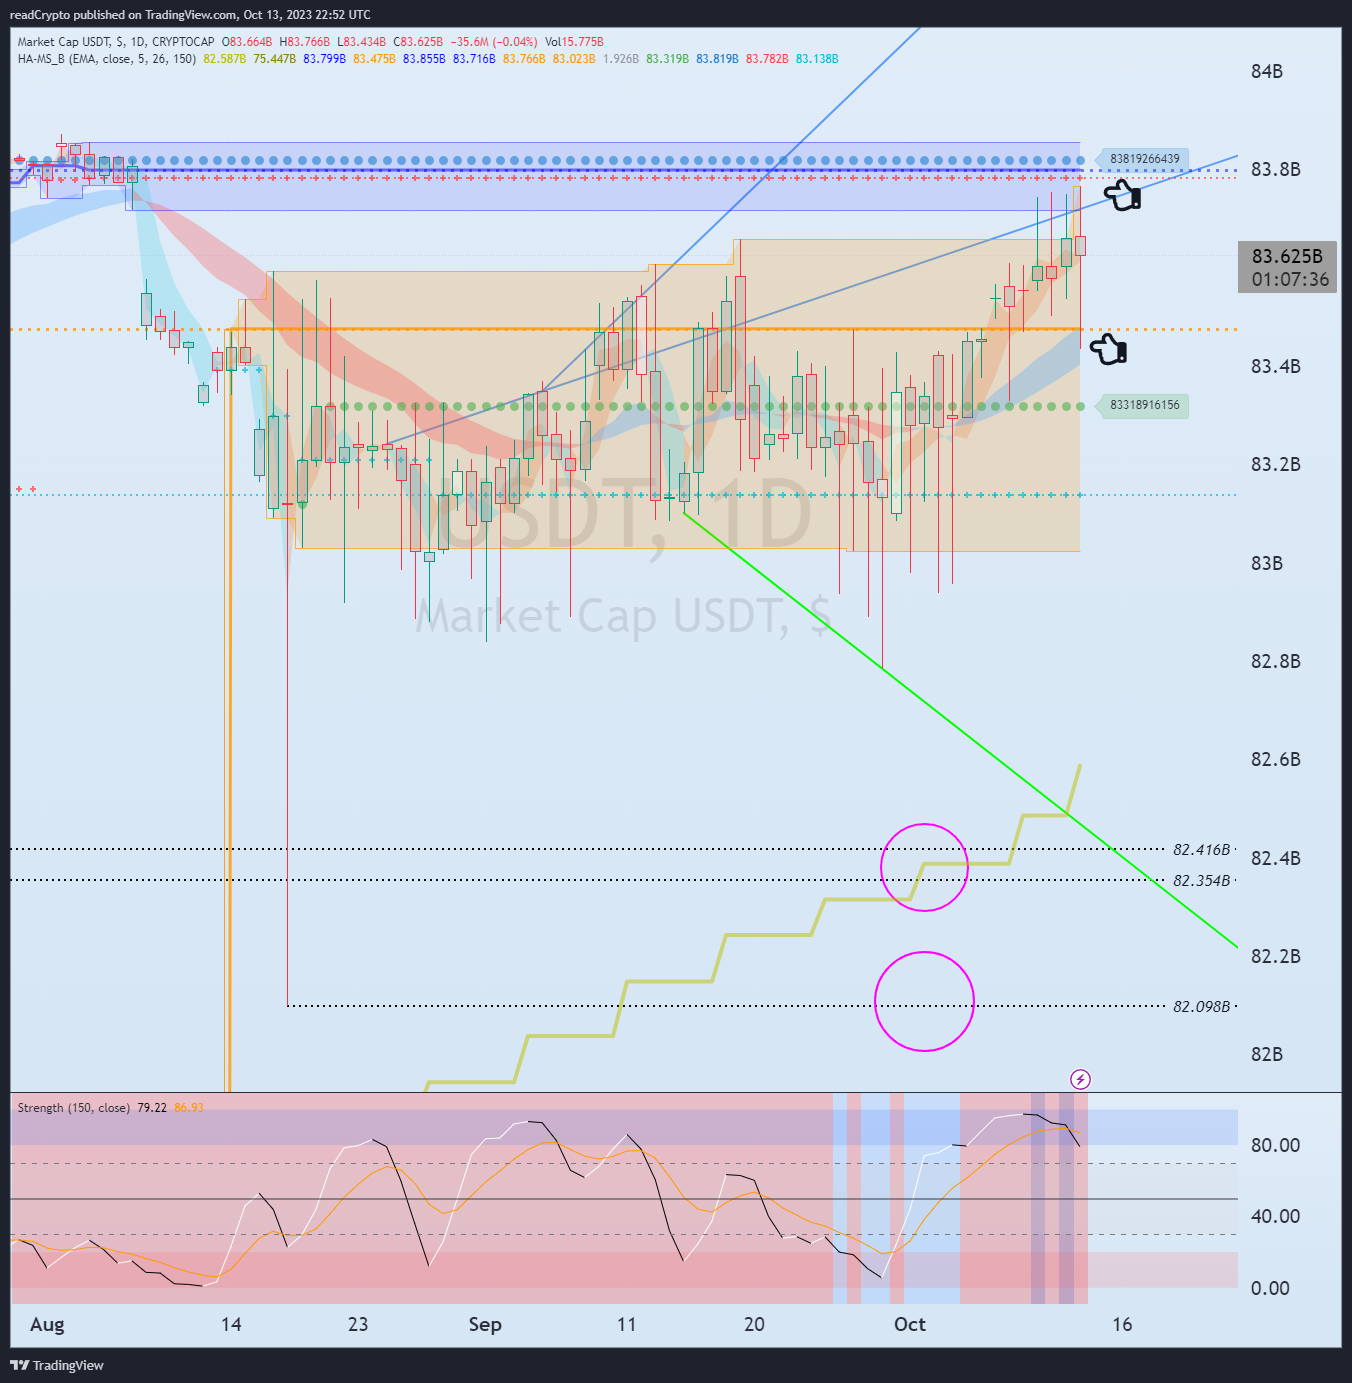The height and width of the screenshot is (1383, 1352).
Task: Click the 83.2B price axis label
Action: tap(1276, 464)
